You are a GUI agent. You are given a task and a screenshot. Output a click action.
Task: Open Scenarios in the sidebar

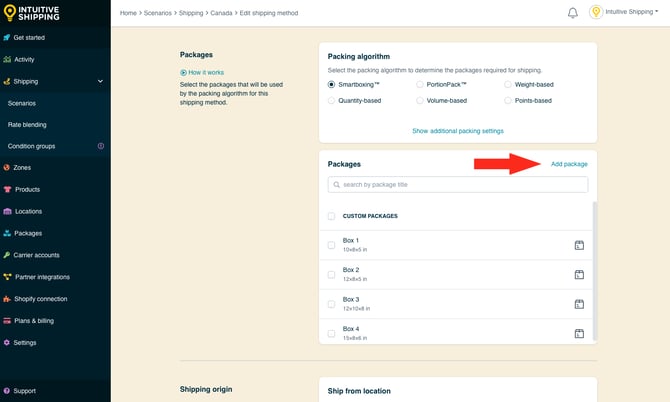click(x=22, y=103)
